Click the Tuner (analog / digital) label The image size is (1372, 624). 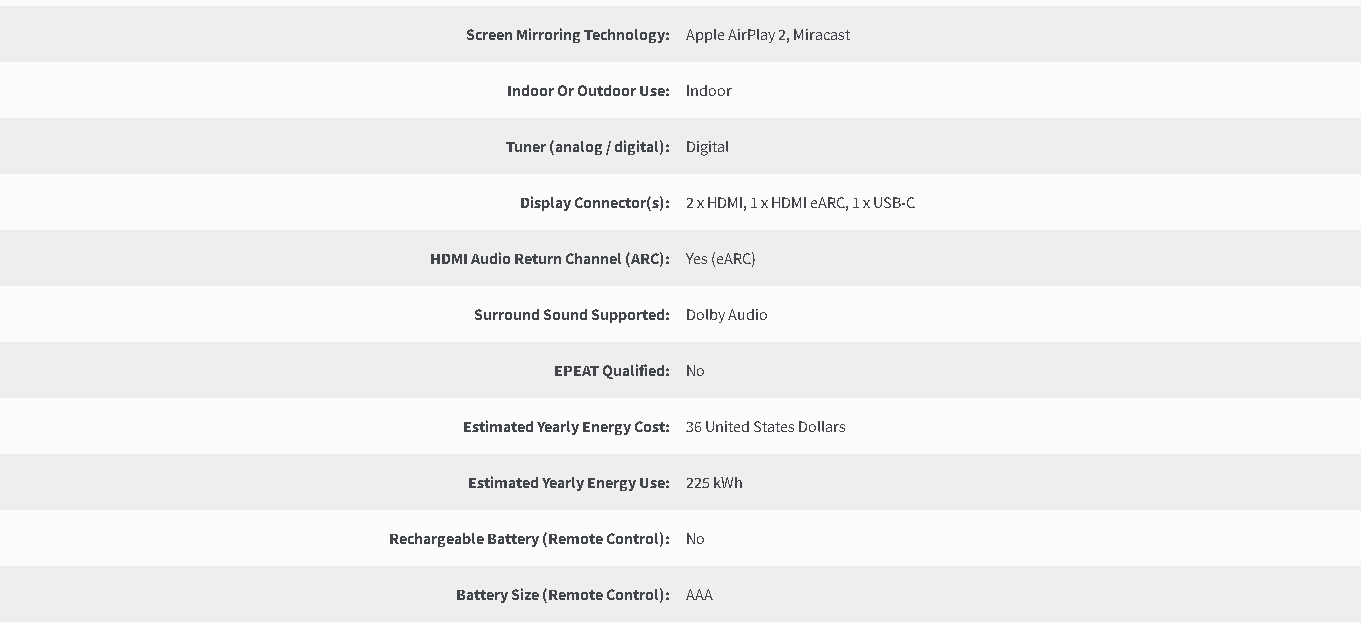point(588,147)
